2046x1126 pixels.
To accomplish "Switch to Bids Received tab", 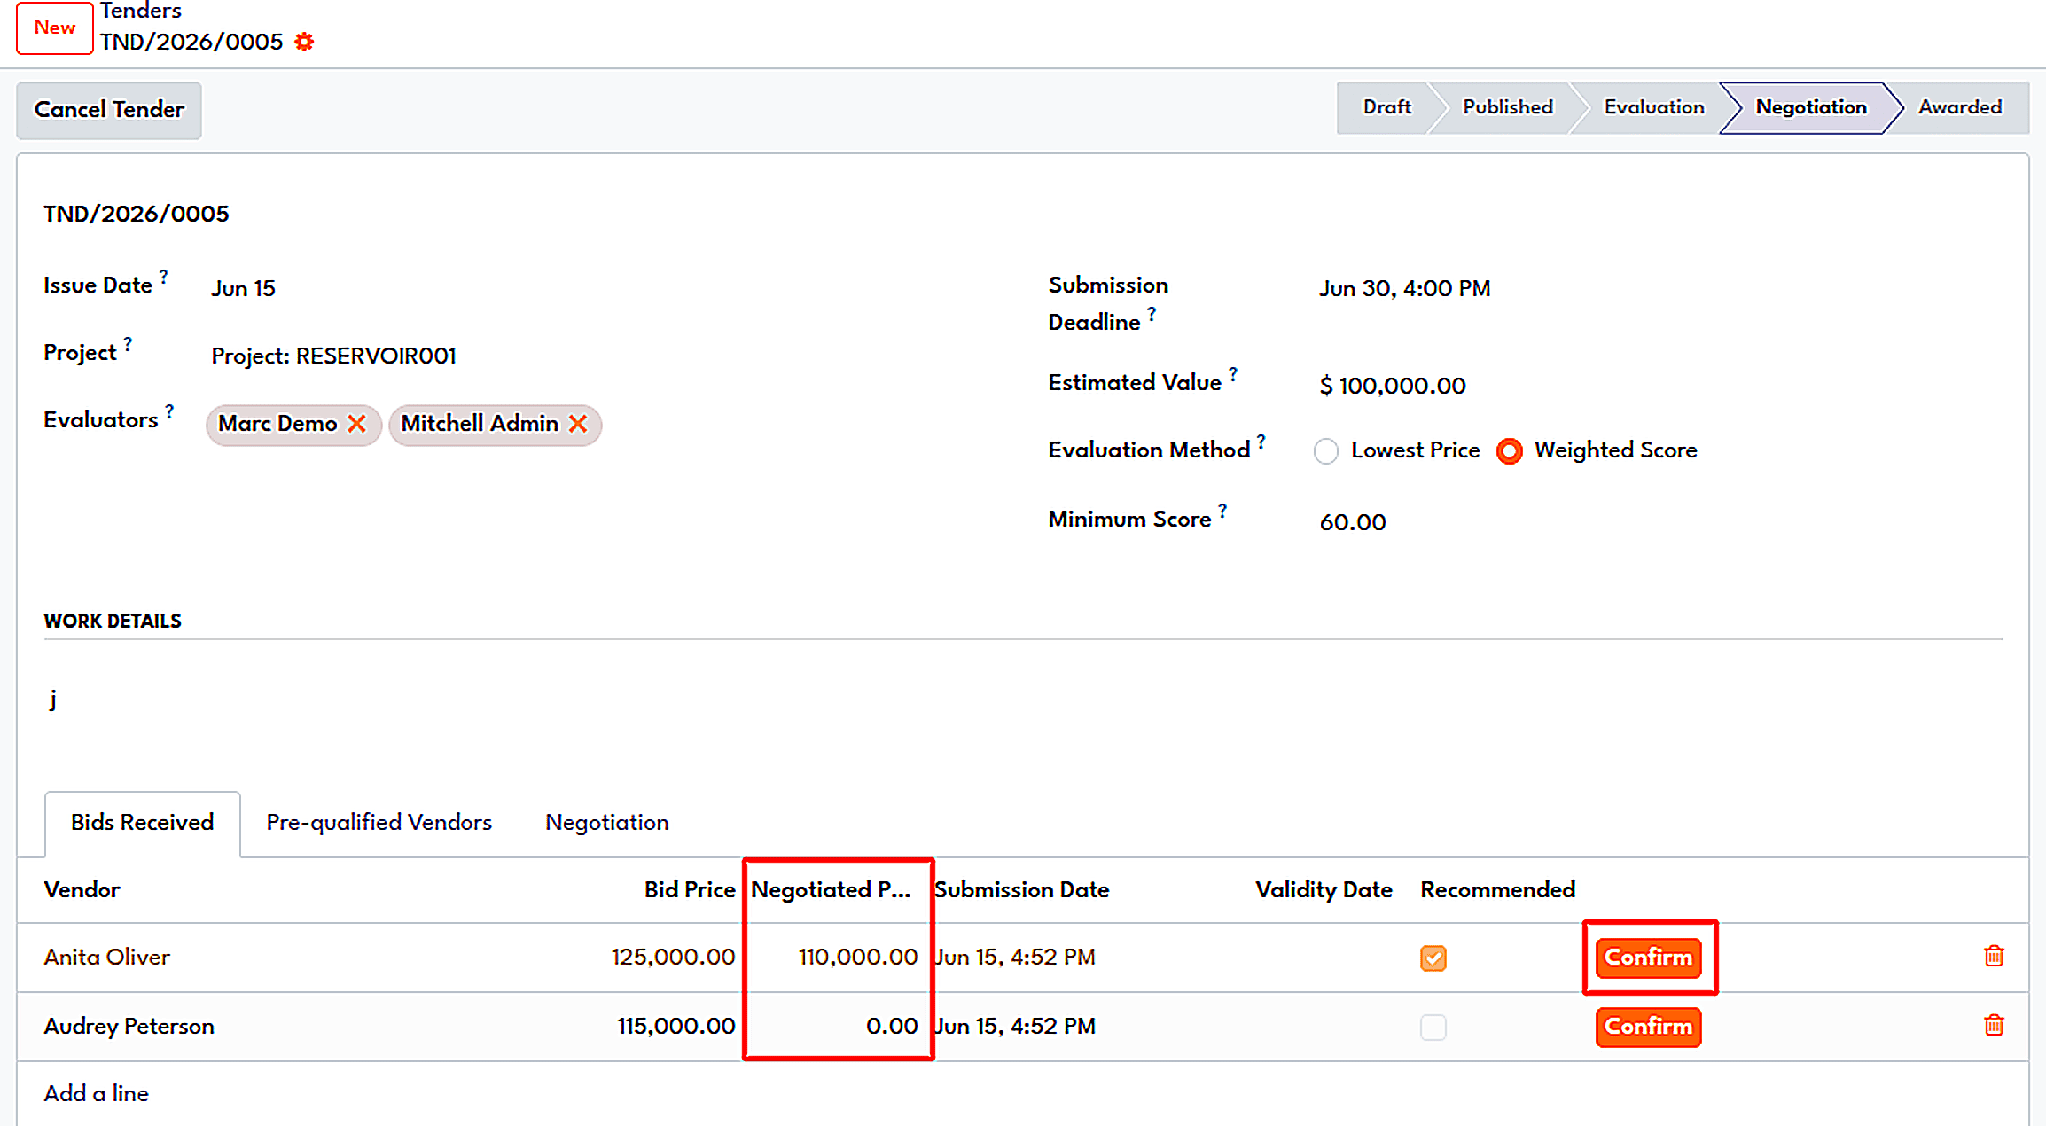I will tap(142, 823).
